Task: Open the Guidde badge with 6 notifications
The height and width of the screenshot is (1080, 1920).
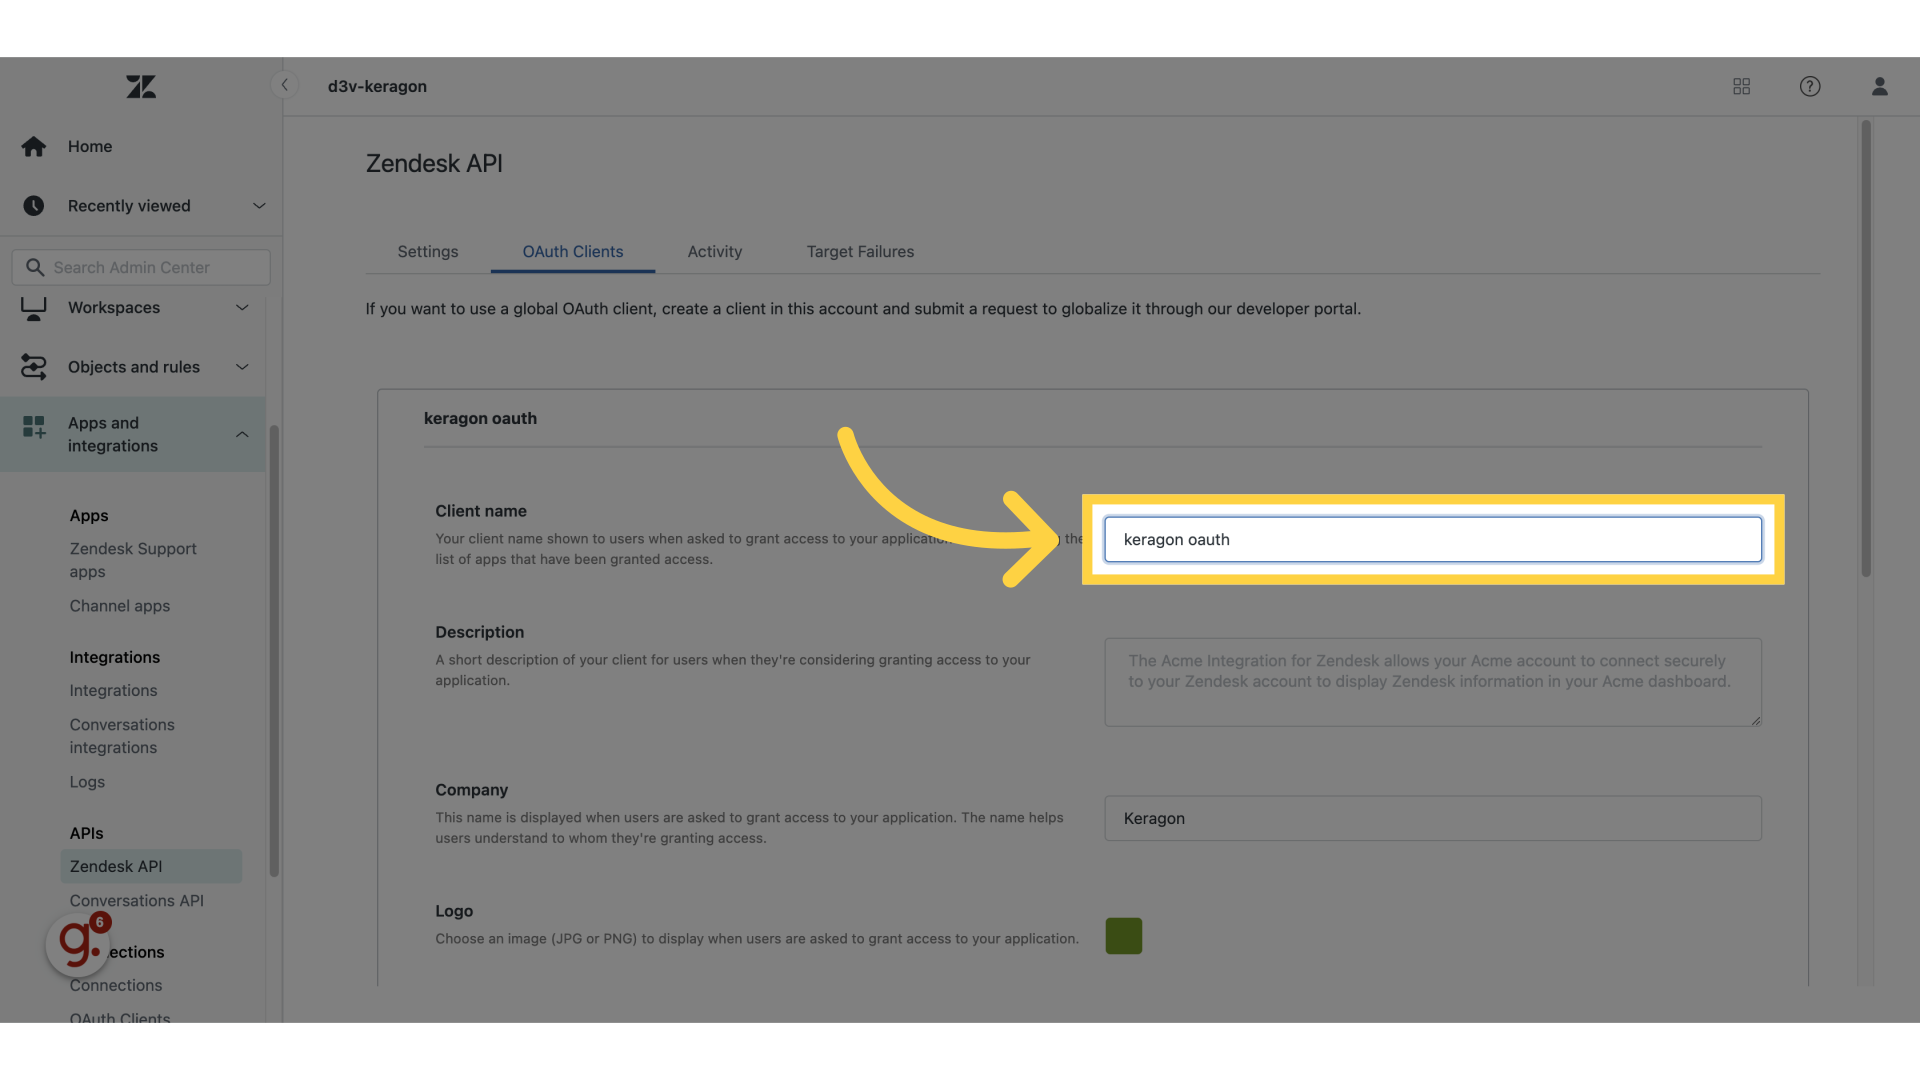Action: 79,942
